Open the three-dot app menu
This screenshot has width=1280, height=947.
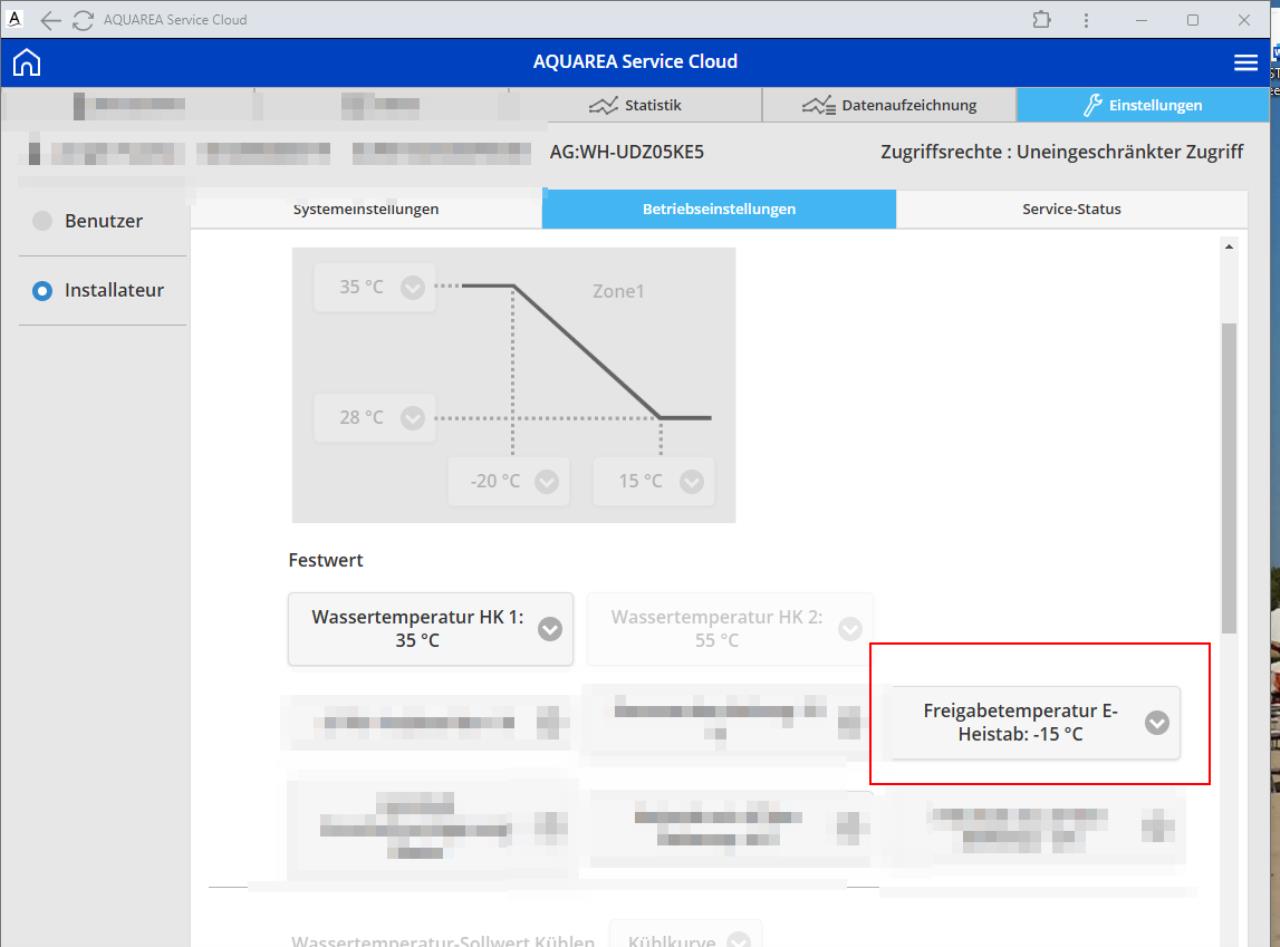pos(1086,20)
